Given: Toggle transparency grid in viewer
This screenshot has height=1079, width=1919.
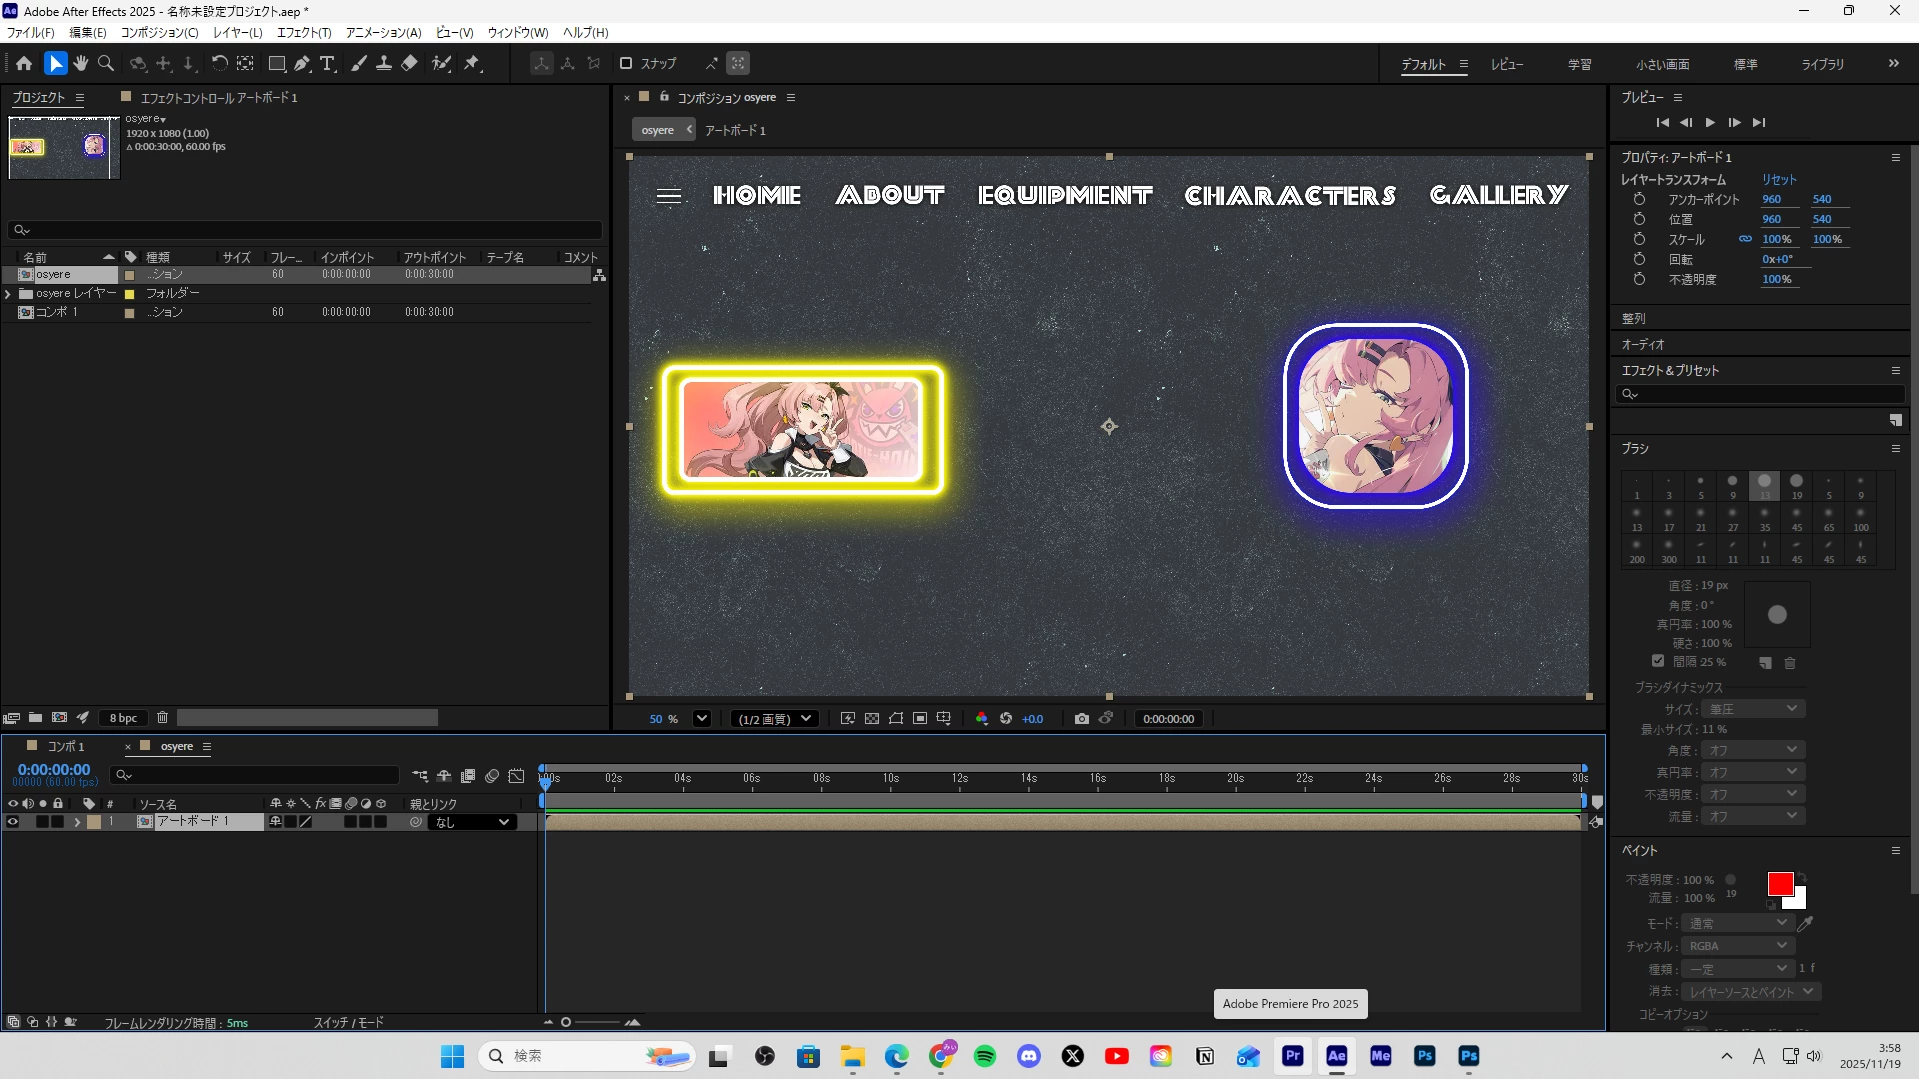Looking at the screenshot, I should point(872,718).
